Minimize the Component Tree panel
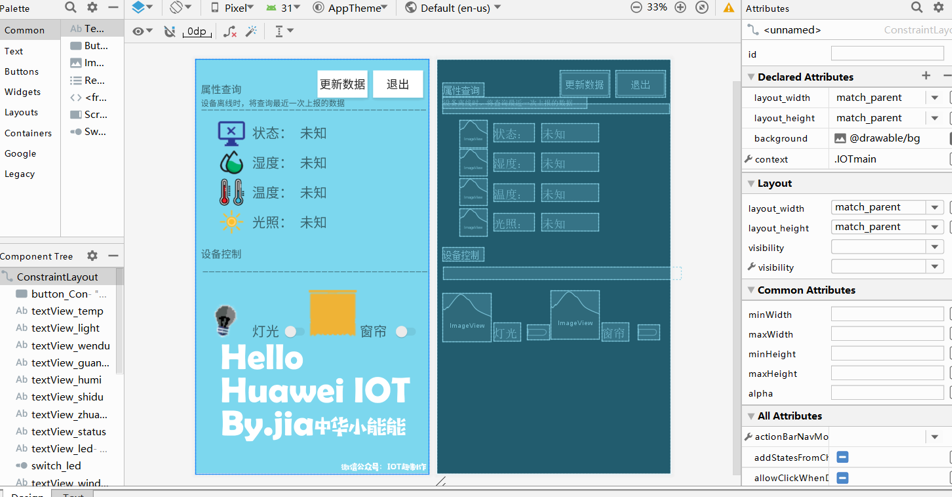 113,255
